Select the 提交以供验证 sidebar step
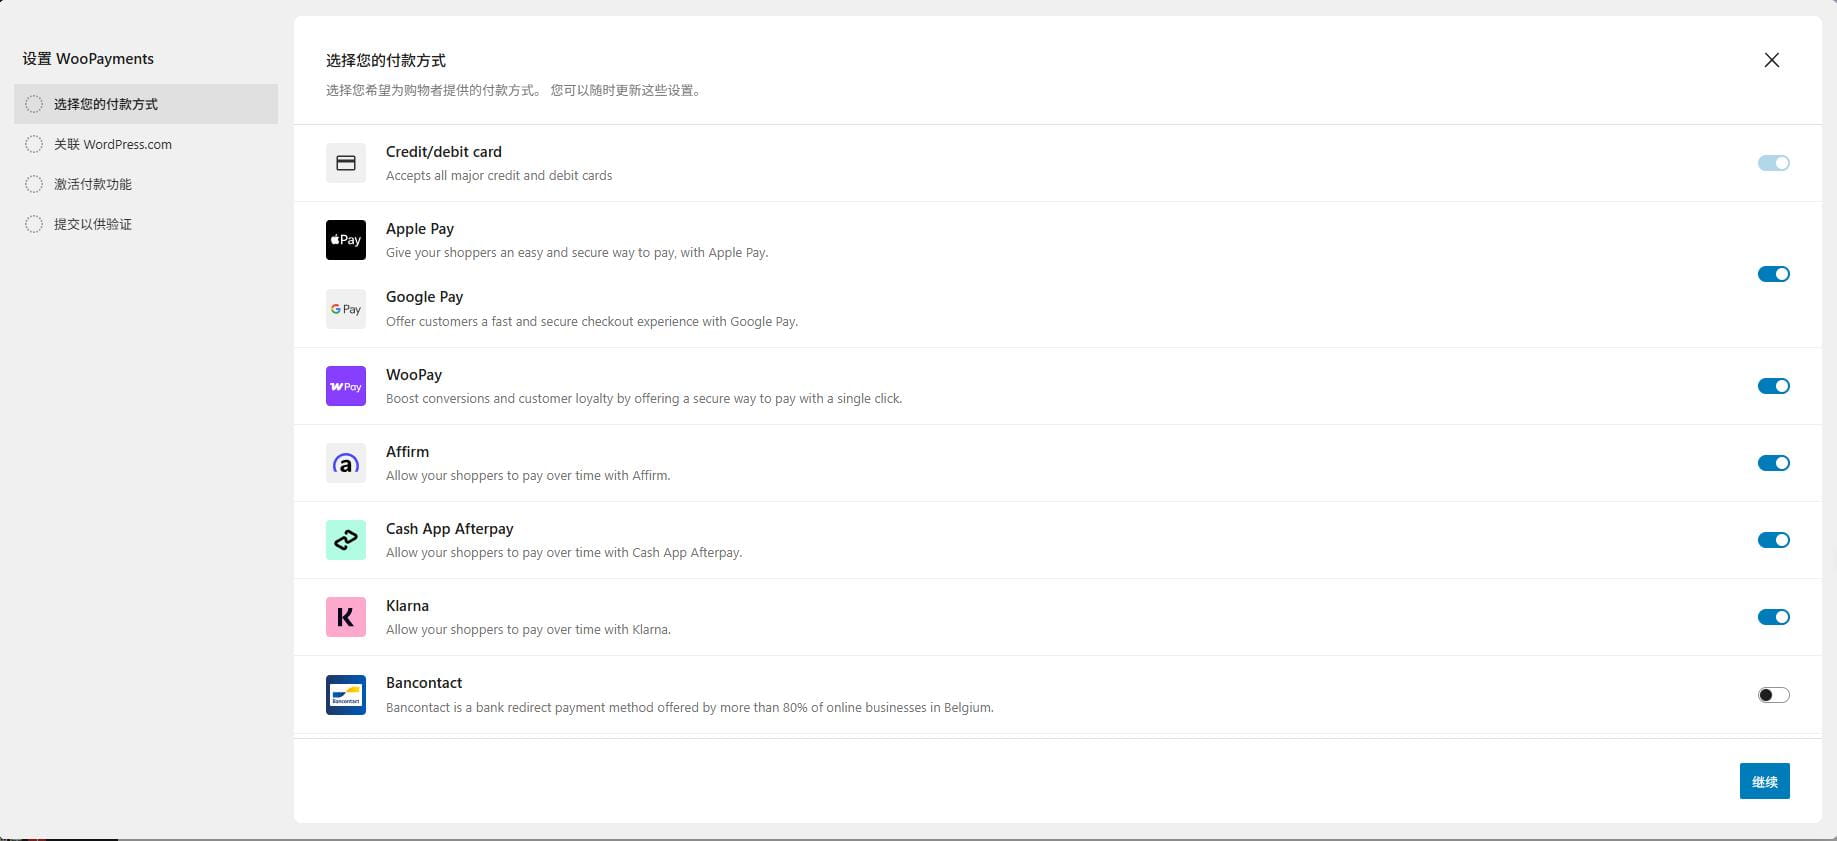Screen dimensions: 1837x841 (x=93, y=224)
